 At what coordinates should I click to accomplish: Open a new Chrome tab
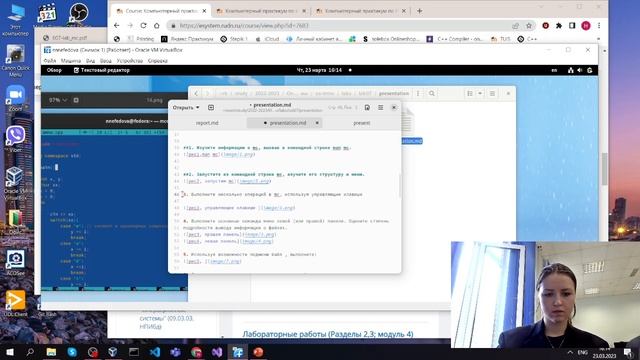419,11
